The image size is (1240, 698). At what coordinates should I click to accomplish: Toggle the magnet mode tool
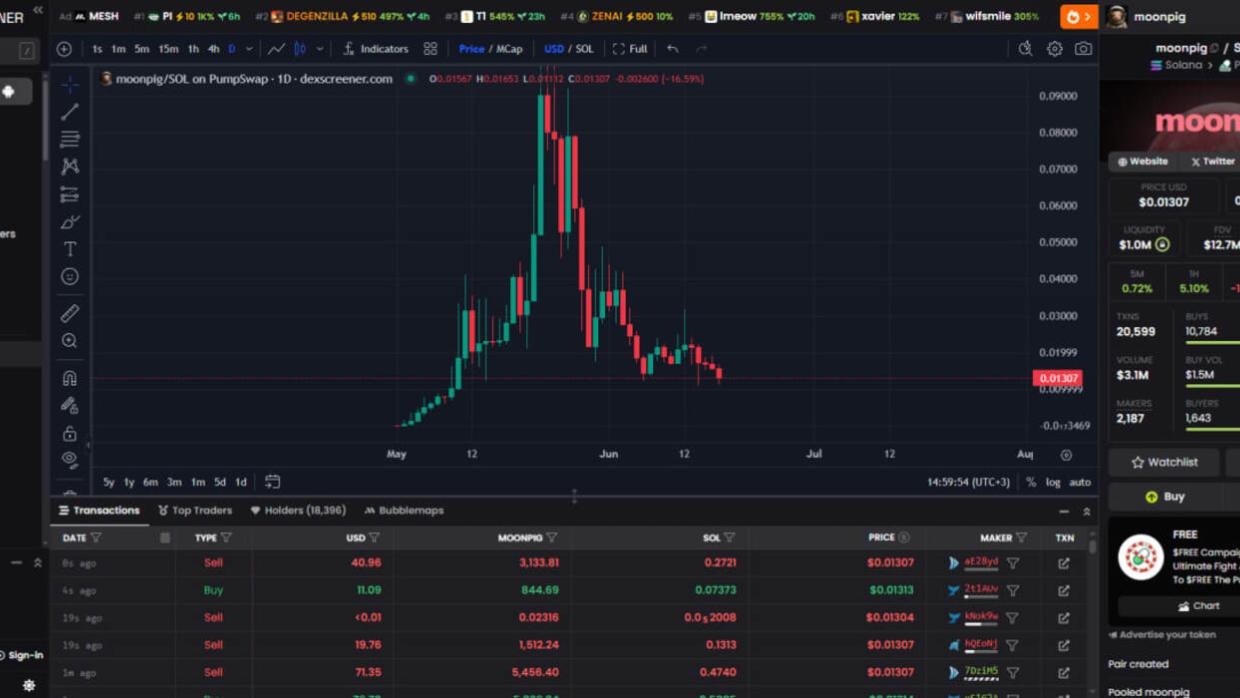pyautogui.click(x=69, y=378)
